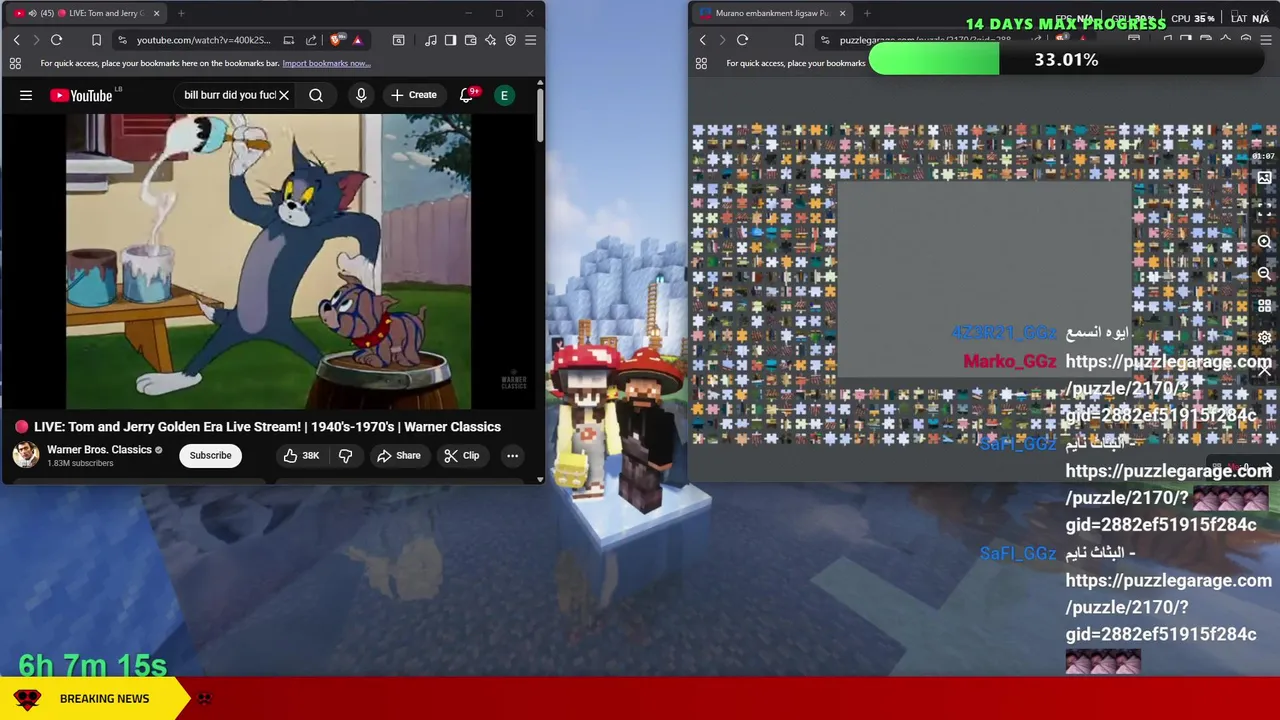Open Brave Wallet icon in YouTube window
The image size is (1280, 720).
[470, 40]
